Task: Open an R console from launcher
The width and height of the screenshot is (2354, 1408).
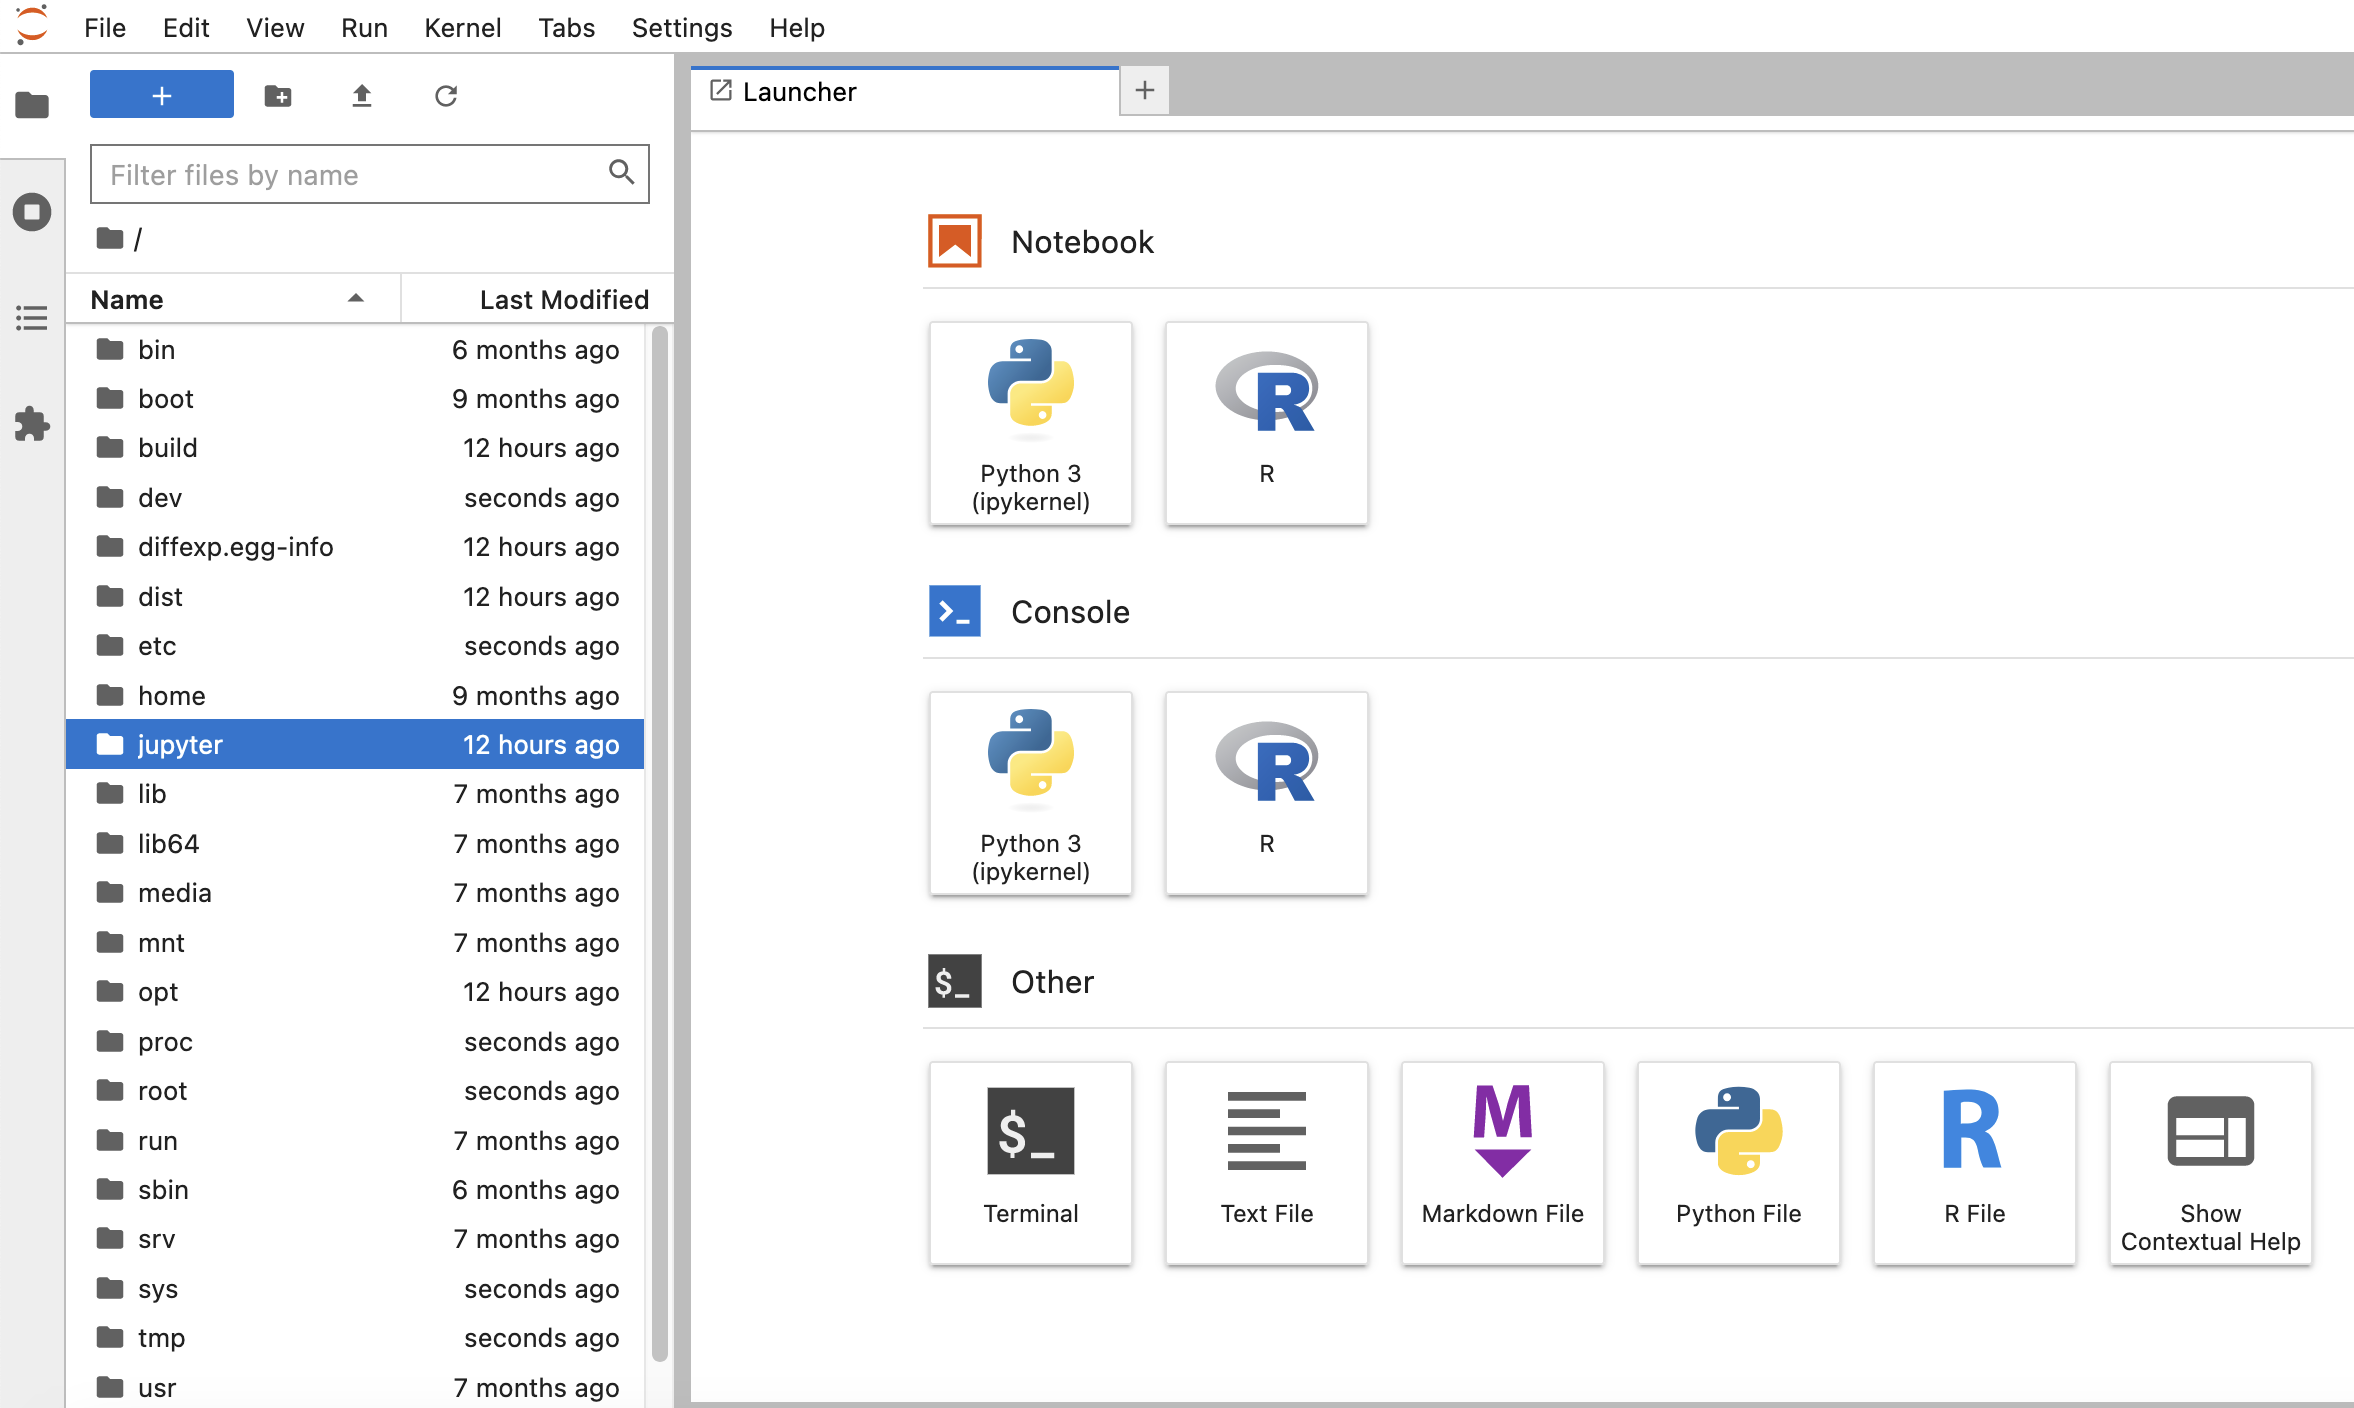Action: coord(1266,792)
